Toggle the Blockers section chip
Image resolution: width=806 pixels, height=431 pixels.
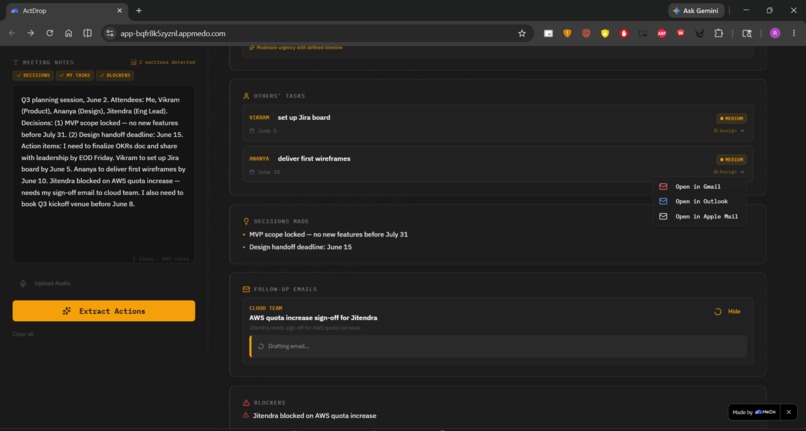coord(116,75)
